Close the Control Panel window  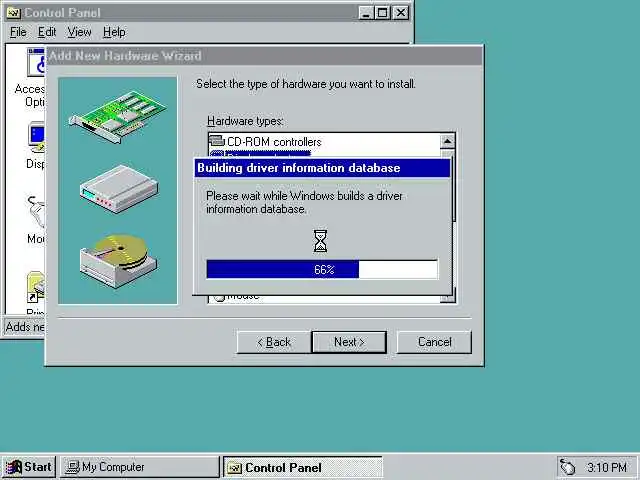[401, 13]
